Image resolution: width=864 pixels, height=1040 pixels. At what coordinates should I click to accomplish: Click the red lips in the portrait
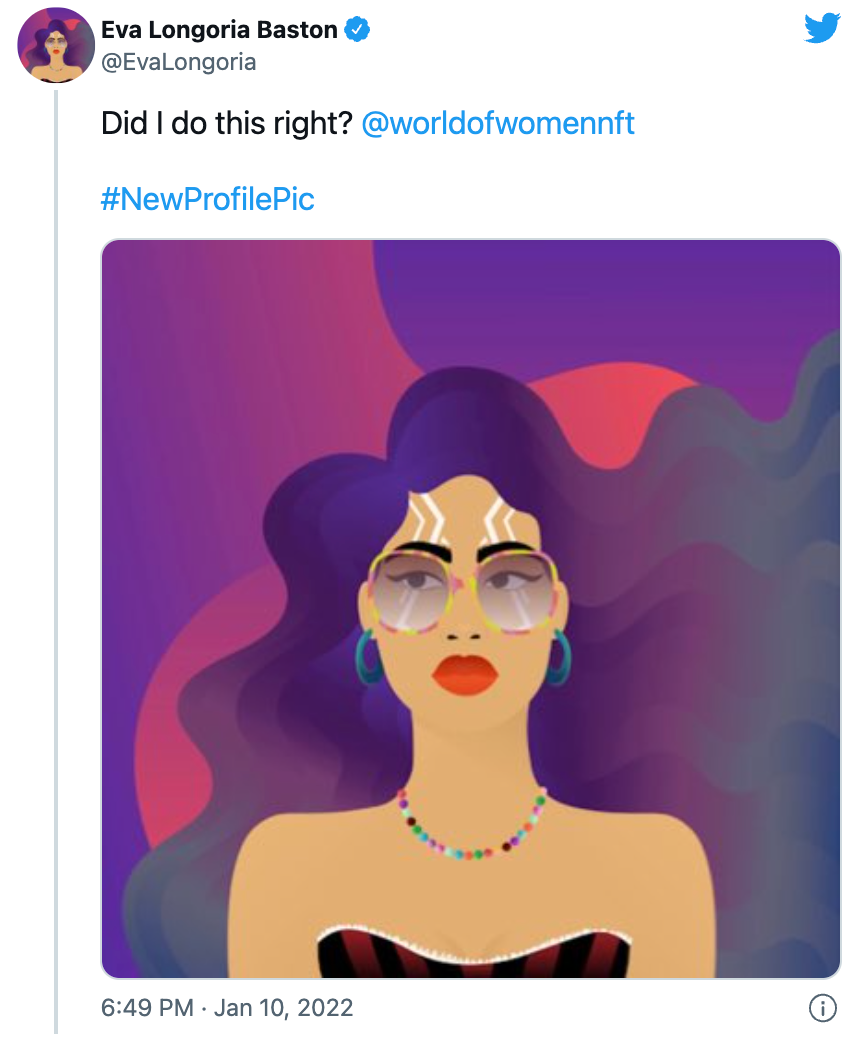tap(465, 674)
